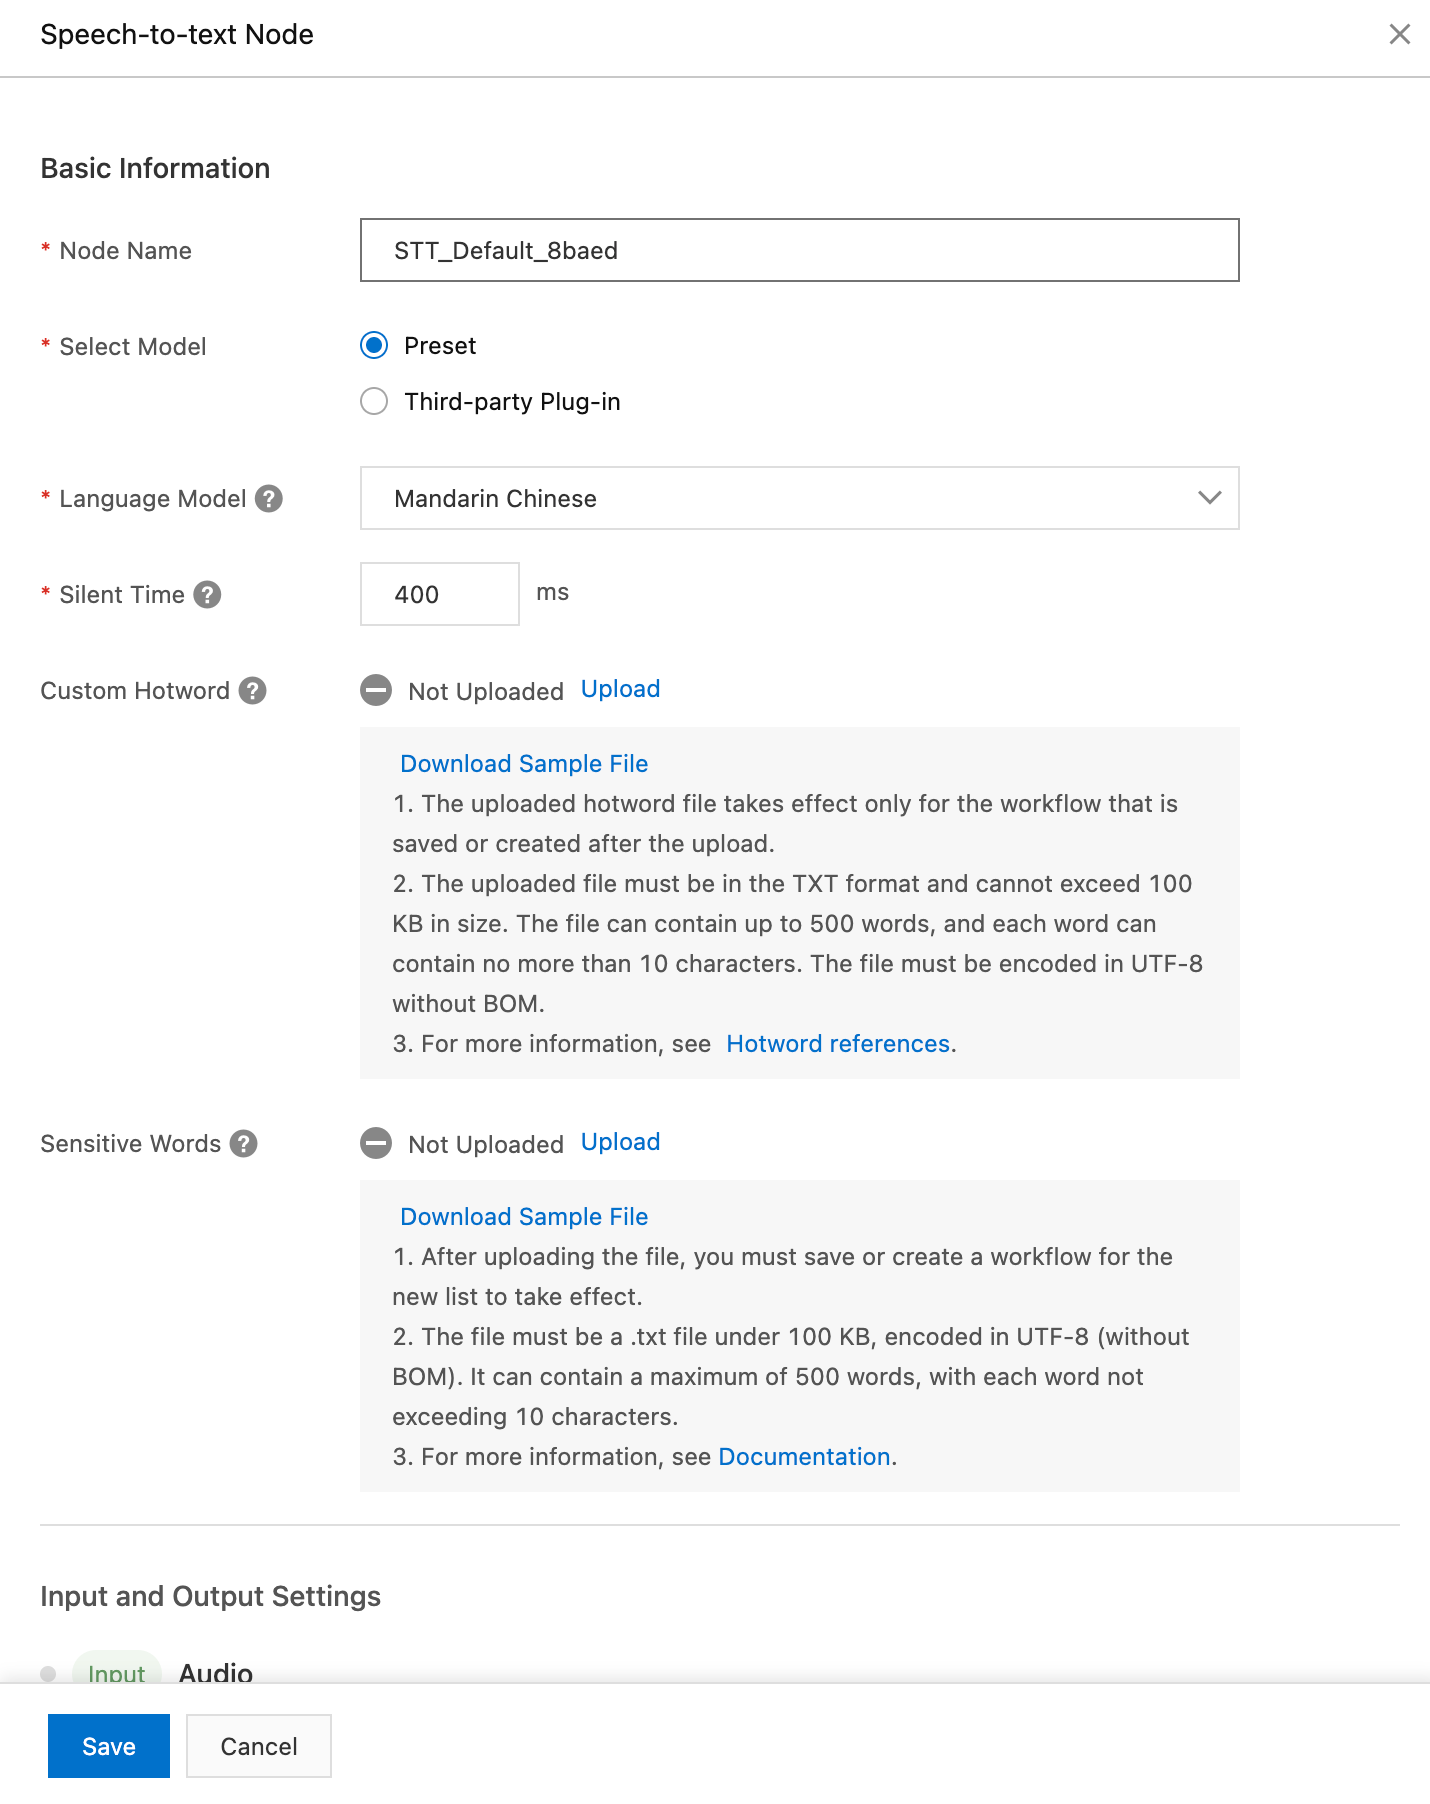
Task: Open the Sensitive Words Documentation link
Action: tap(804, 1457)
